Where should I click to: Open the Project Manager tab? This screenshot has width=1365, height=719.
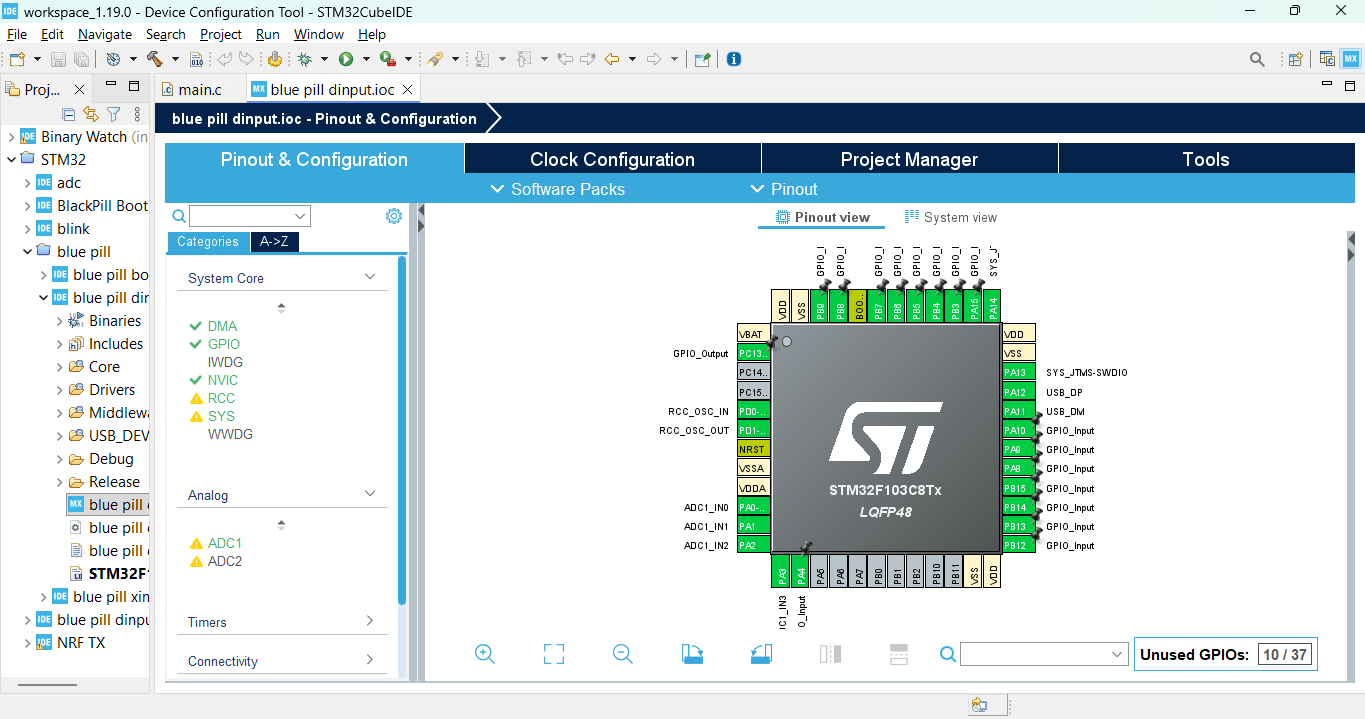pos(909,159)
